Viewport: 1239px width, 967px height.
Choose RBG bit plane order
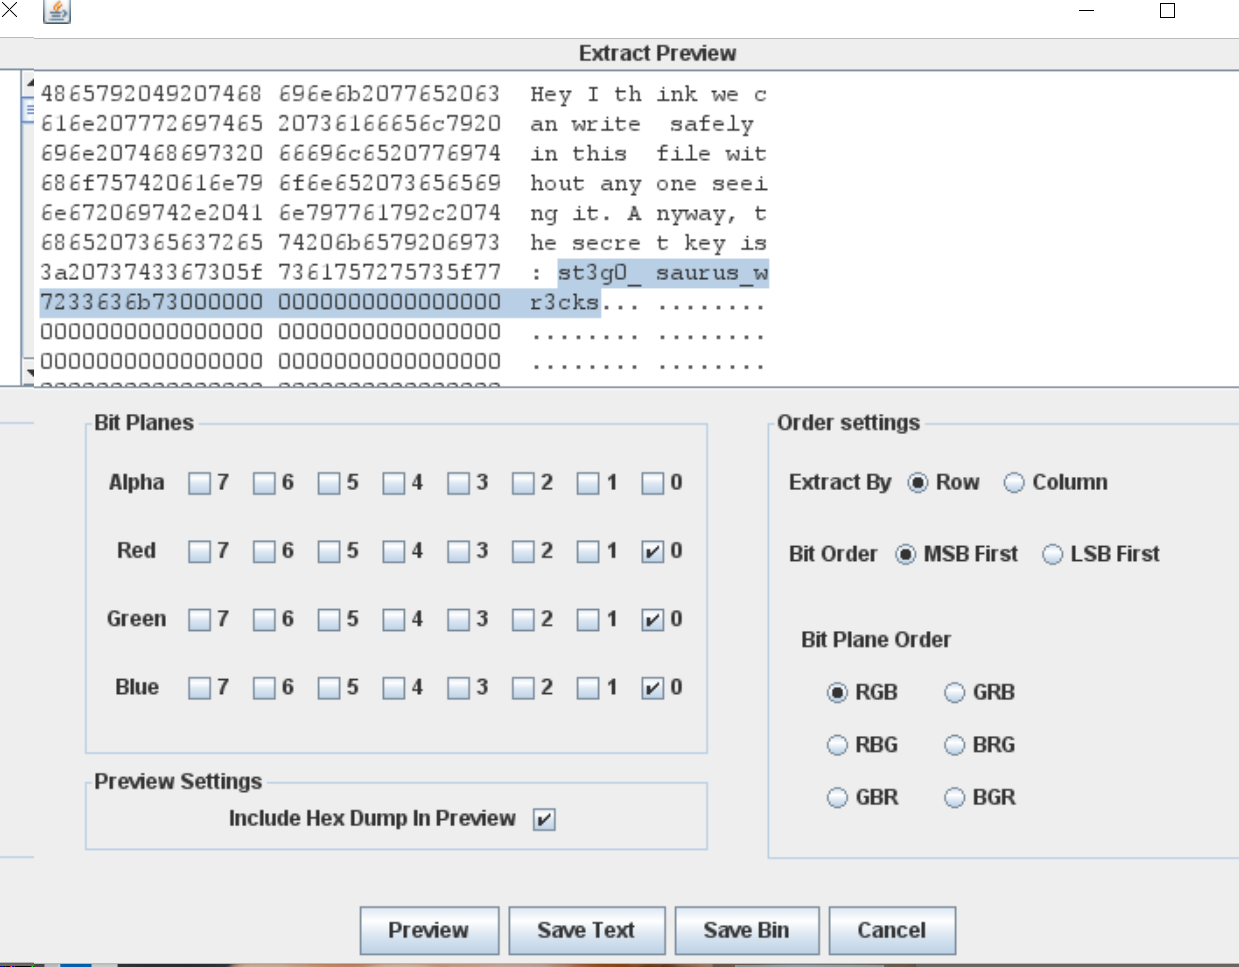tap(838, 746)
